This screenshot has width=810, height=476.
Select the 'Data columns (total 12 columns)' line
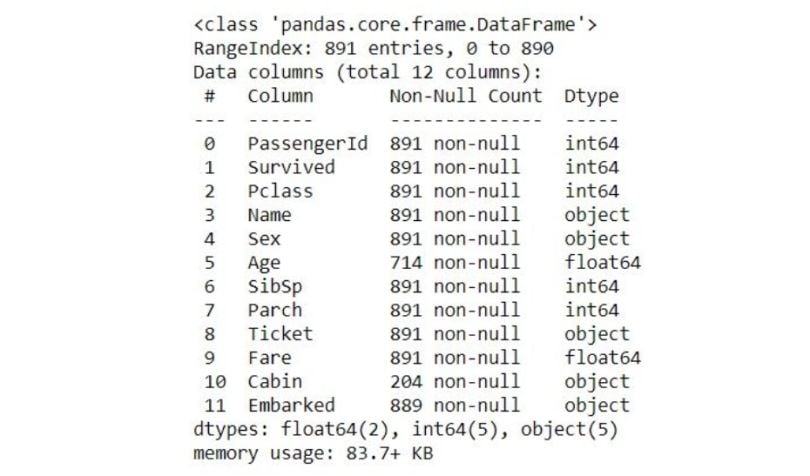point(368,72)
